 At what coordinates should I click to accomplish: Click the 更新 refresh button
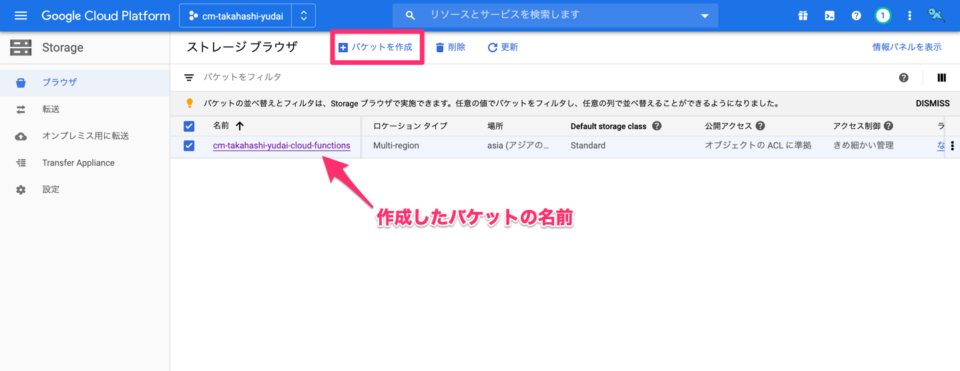click(x=503, y=47)
